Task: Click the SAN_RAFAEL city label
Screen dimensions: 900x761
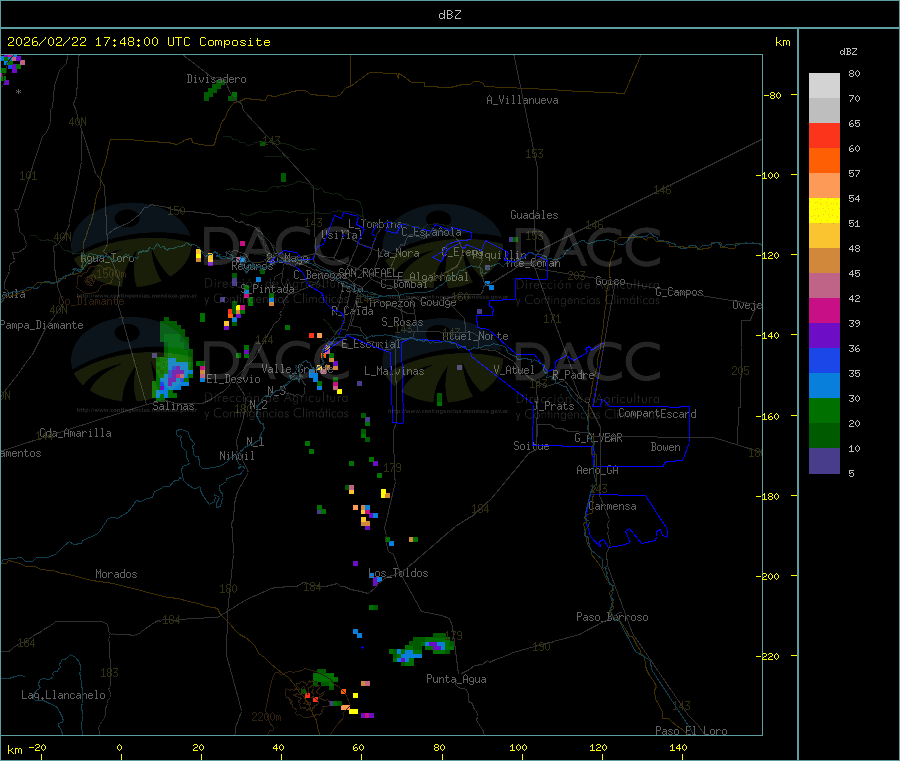Action: [x=367, y=272]
